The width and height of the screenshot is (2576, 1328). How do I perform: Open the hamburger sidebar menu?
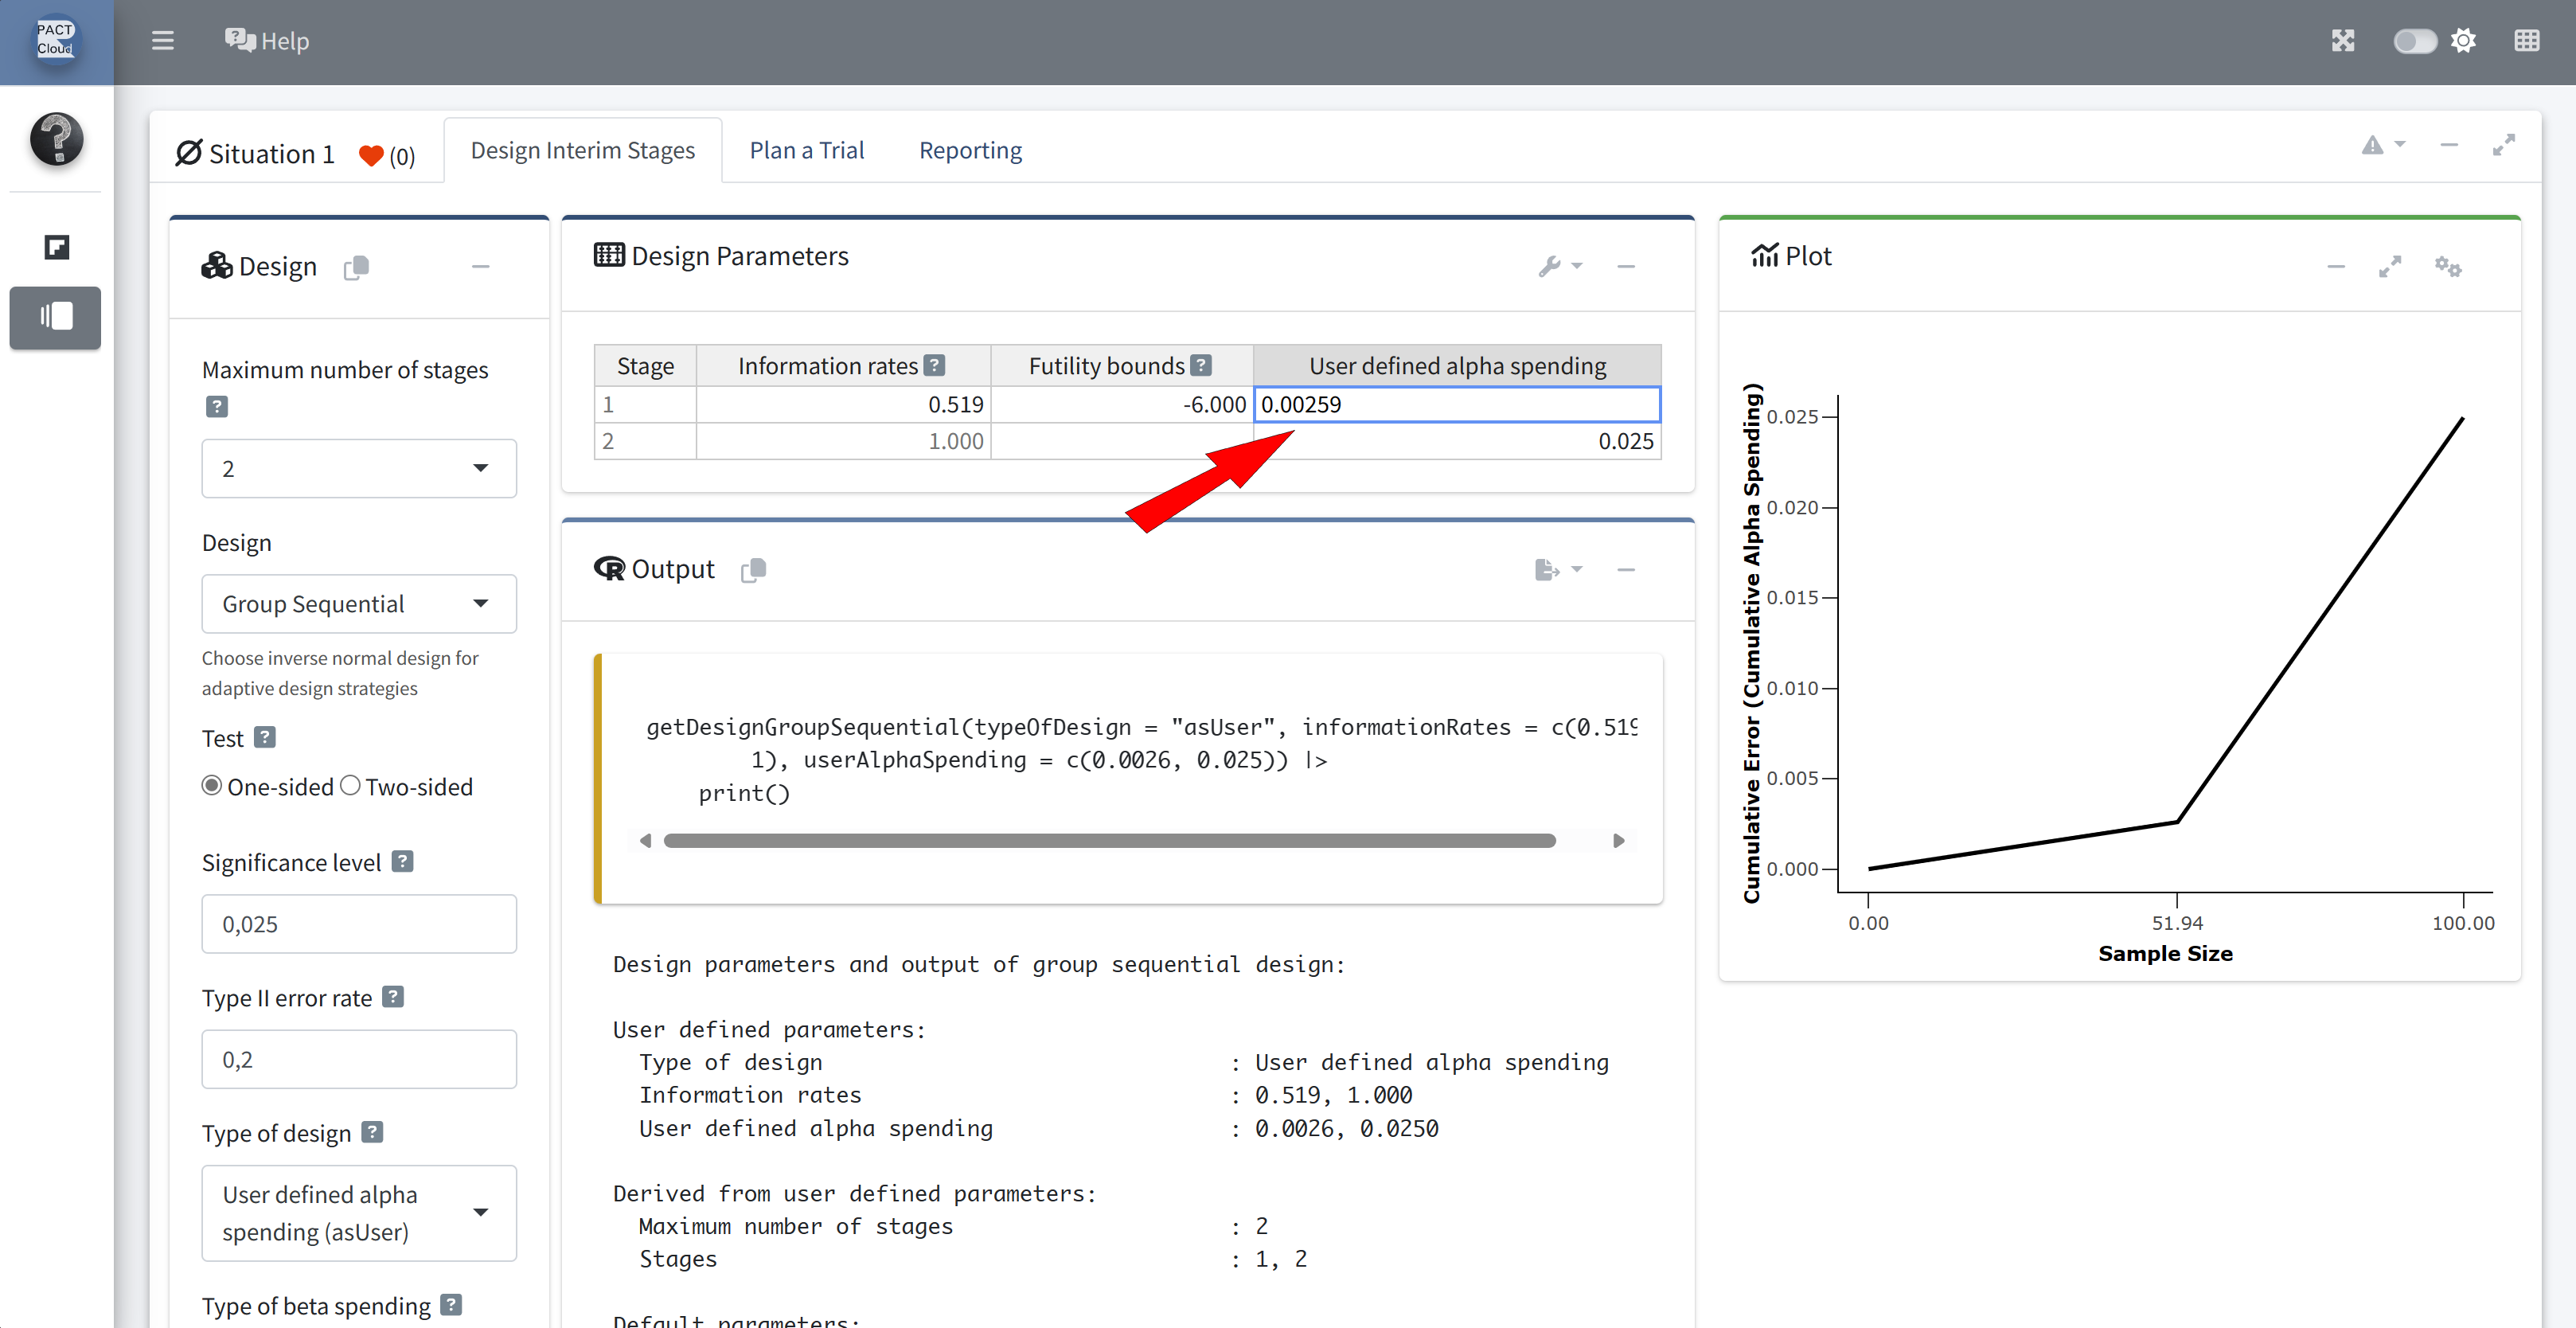click(x=162, y=41)
